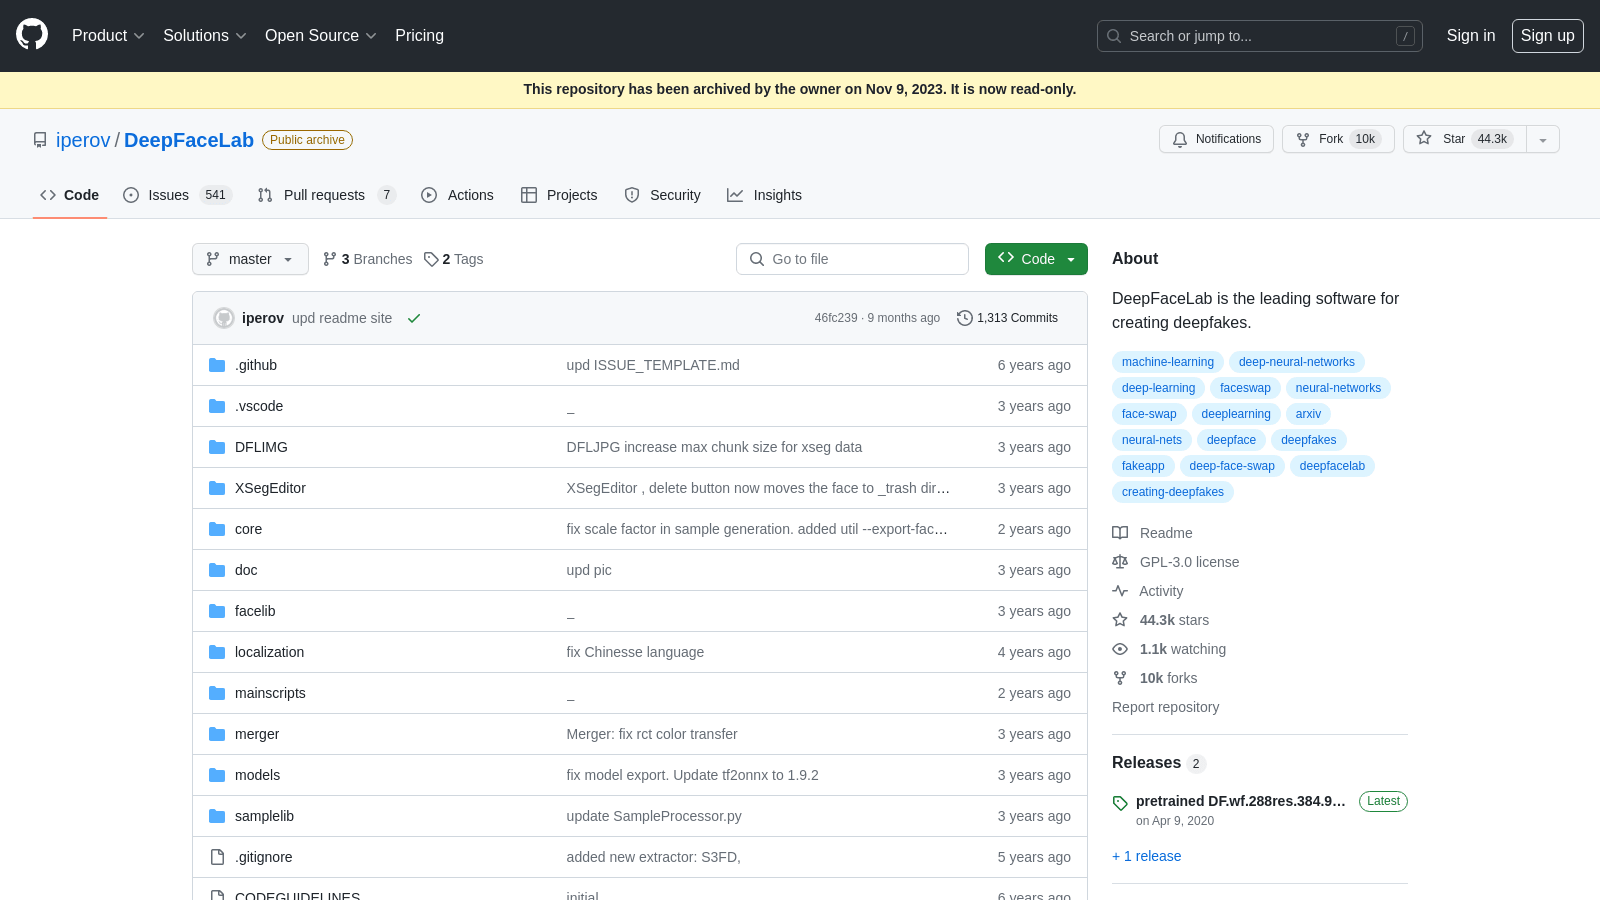Open the master branch dropdown
This screenshot has height=900, width=1600.
250,259
